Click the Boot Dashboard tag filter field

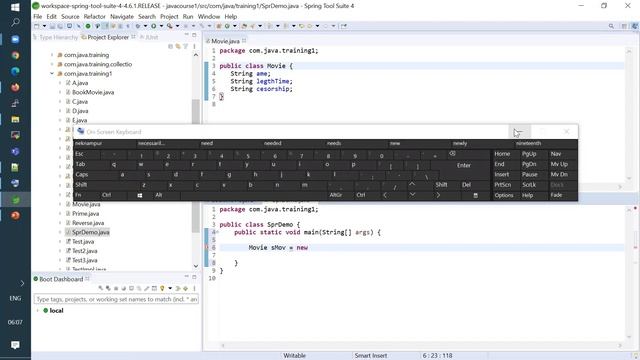[x=116, y=299]
